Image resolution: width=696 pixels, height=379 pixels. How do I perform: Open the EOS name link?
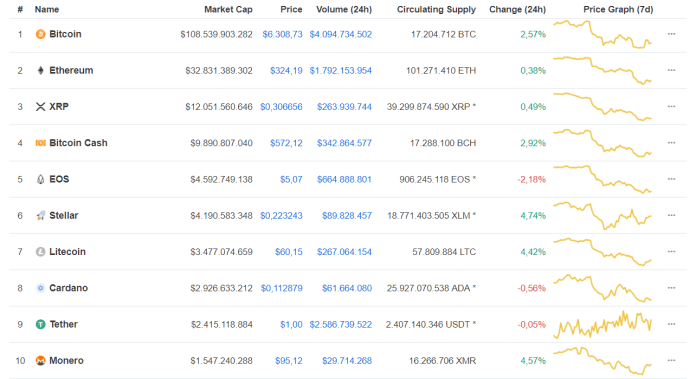click(59, 179)
